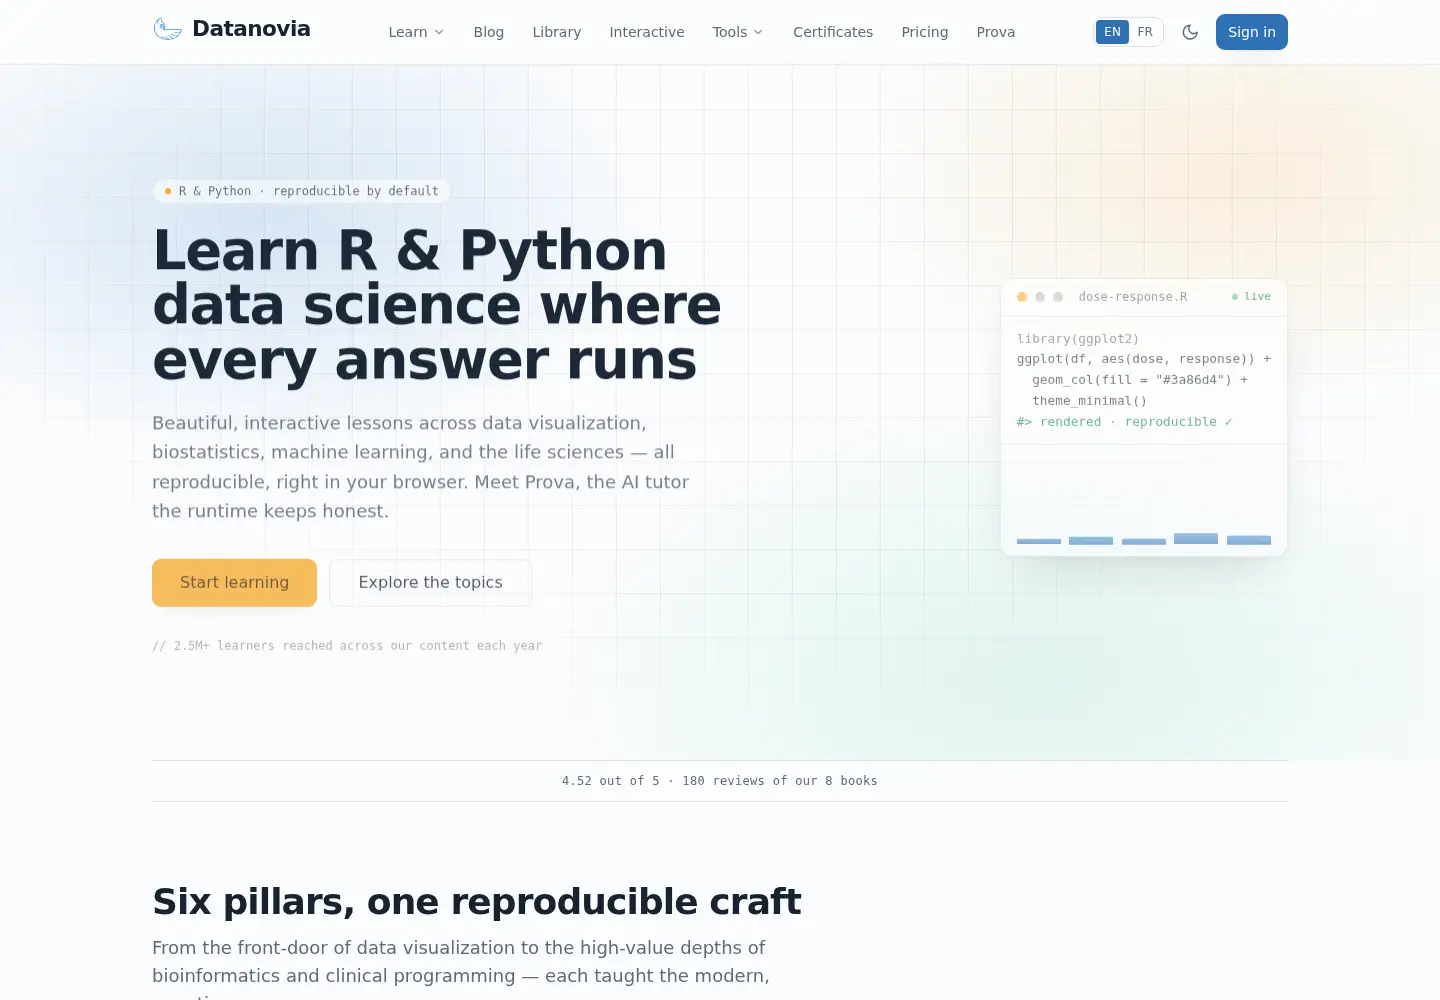Click the ggplot(df, aes(dose, response)) line

pos(1144,359)
